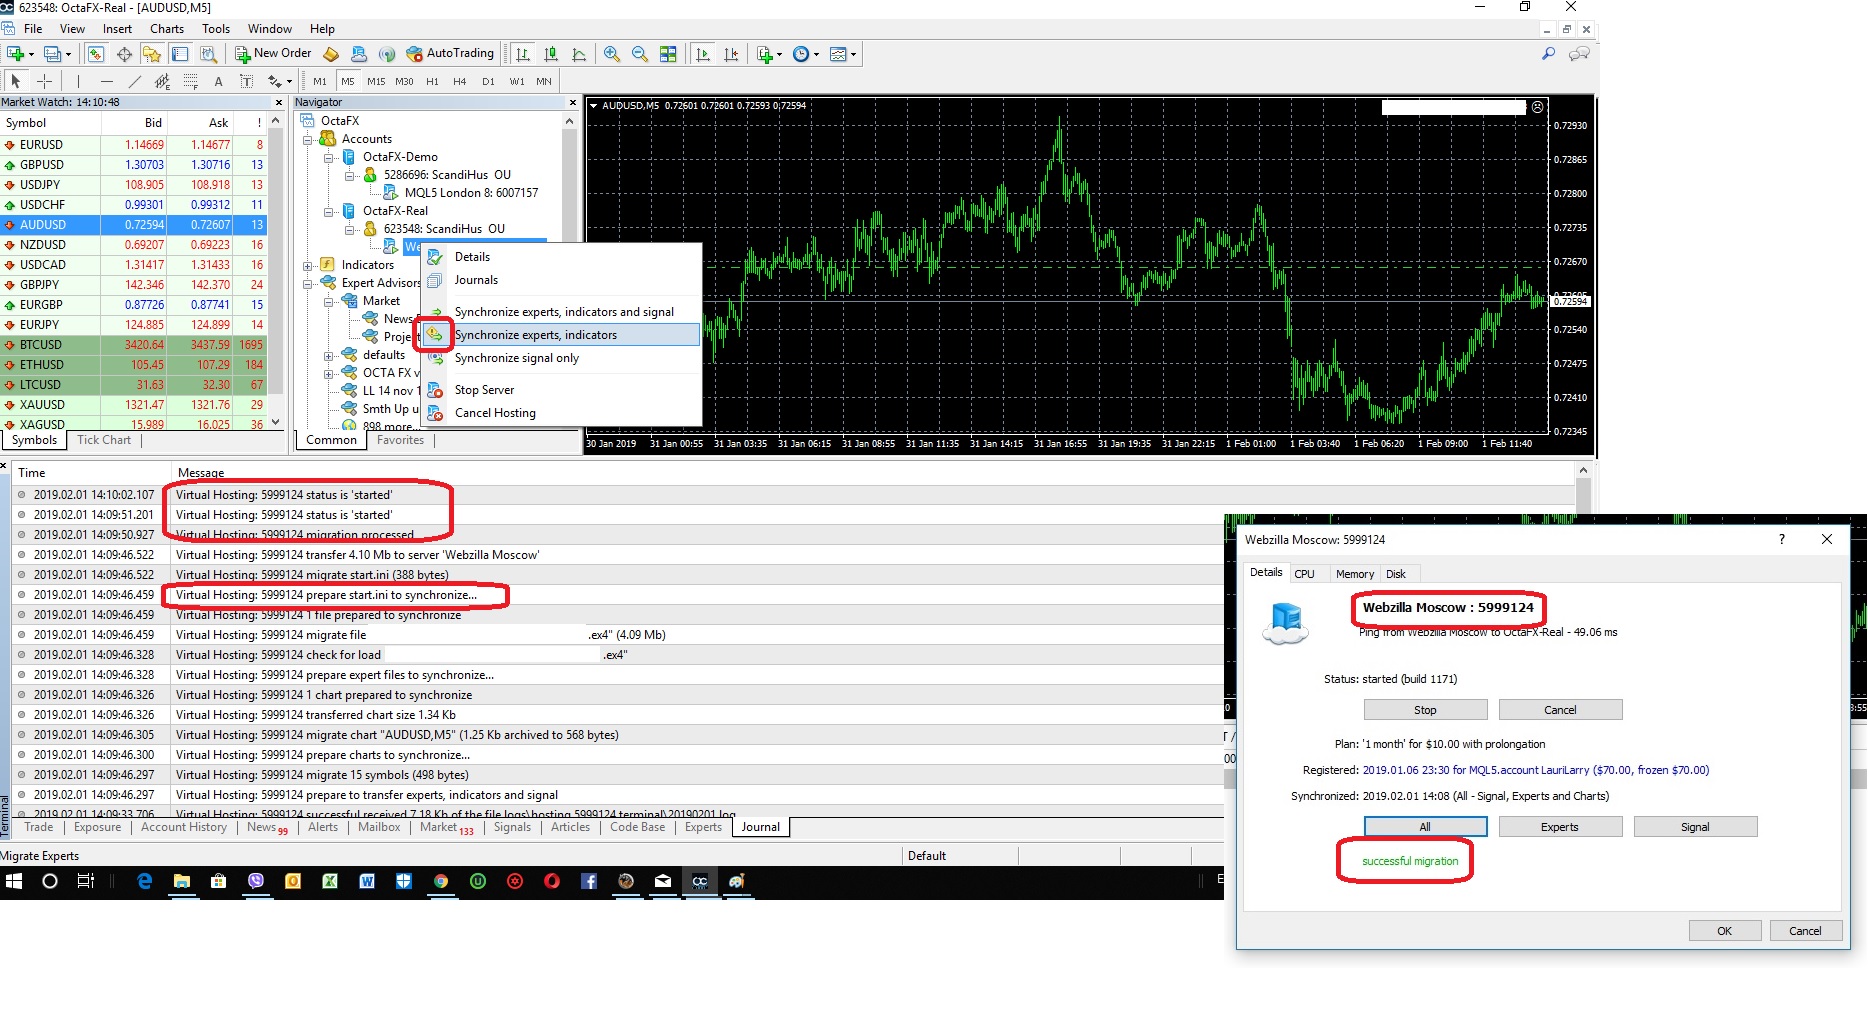
Task: Click the Journal log scrollbar up arrow
Action: pyautogui.click(x=1583, y=470)
